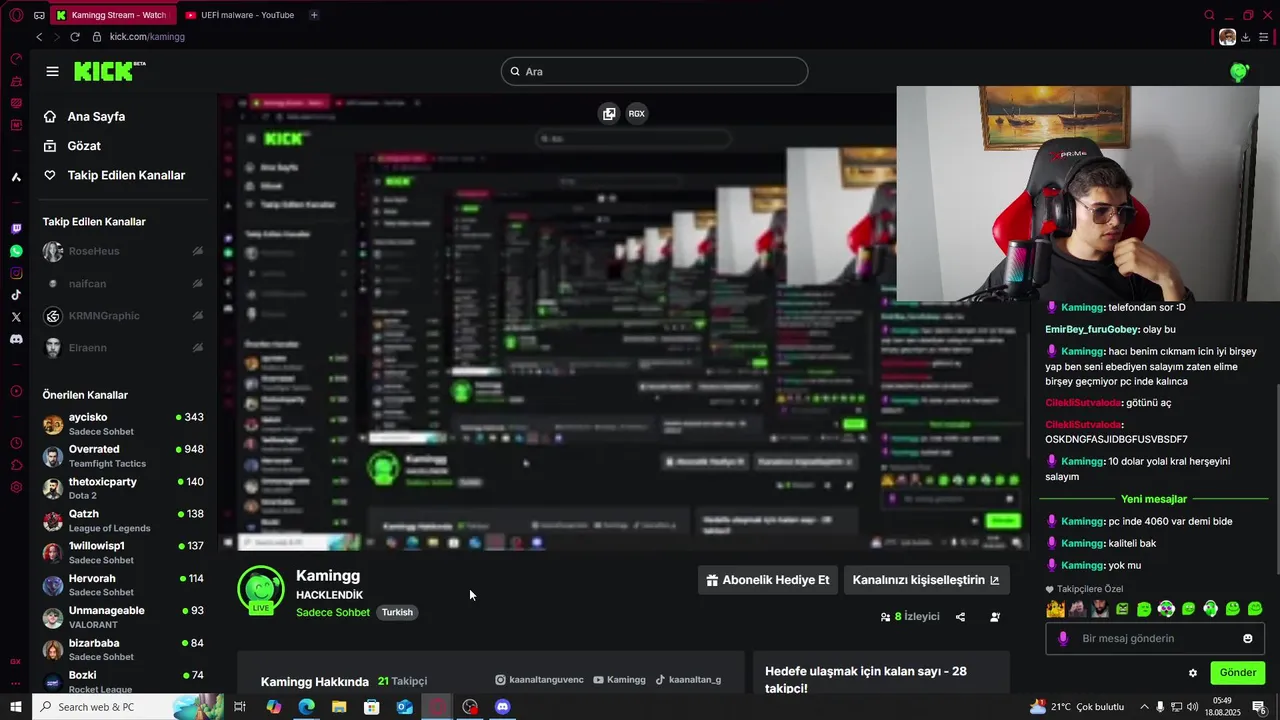Open X in the Opera sidebar
Viewport: 1280px width, 720px height.
click(16, 317)
